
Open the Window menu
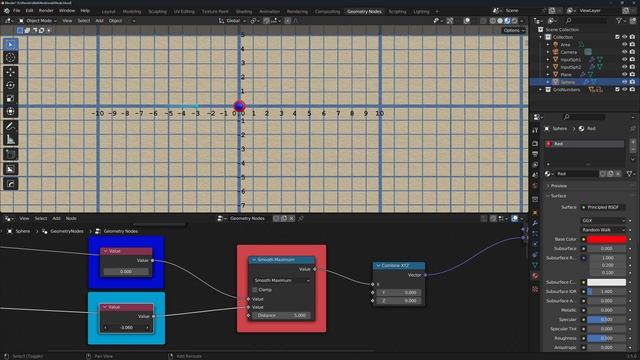pos(67,11)
